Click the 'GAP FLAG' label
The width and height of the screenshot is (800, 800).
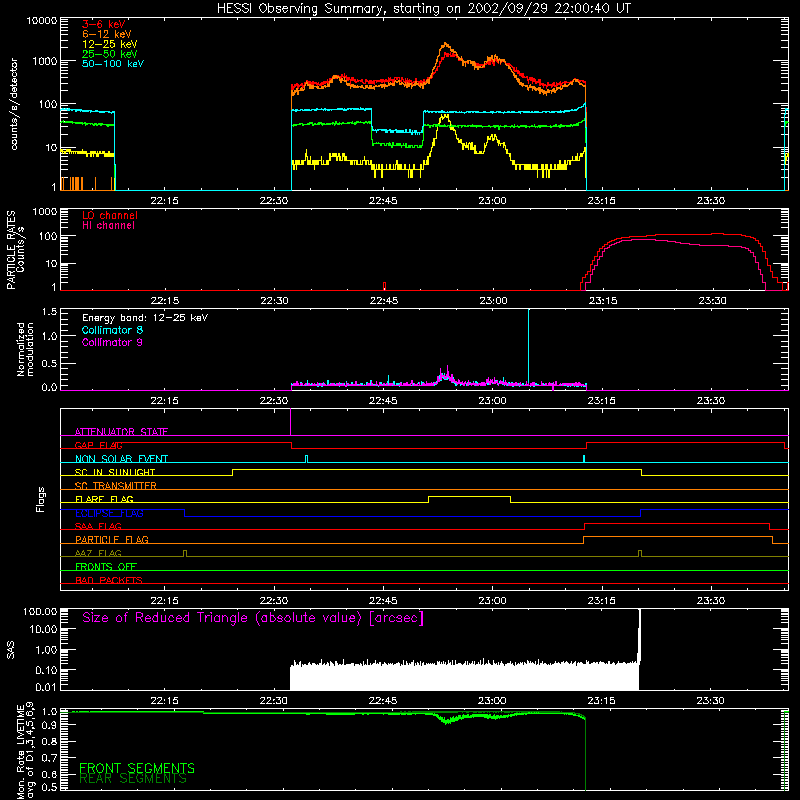(x=98, y=445)
